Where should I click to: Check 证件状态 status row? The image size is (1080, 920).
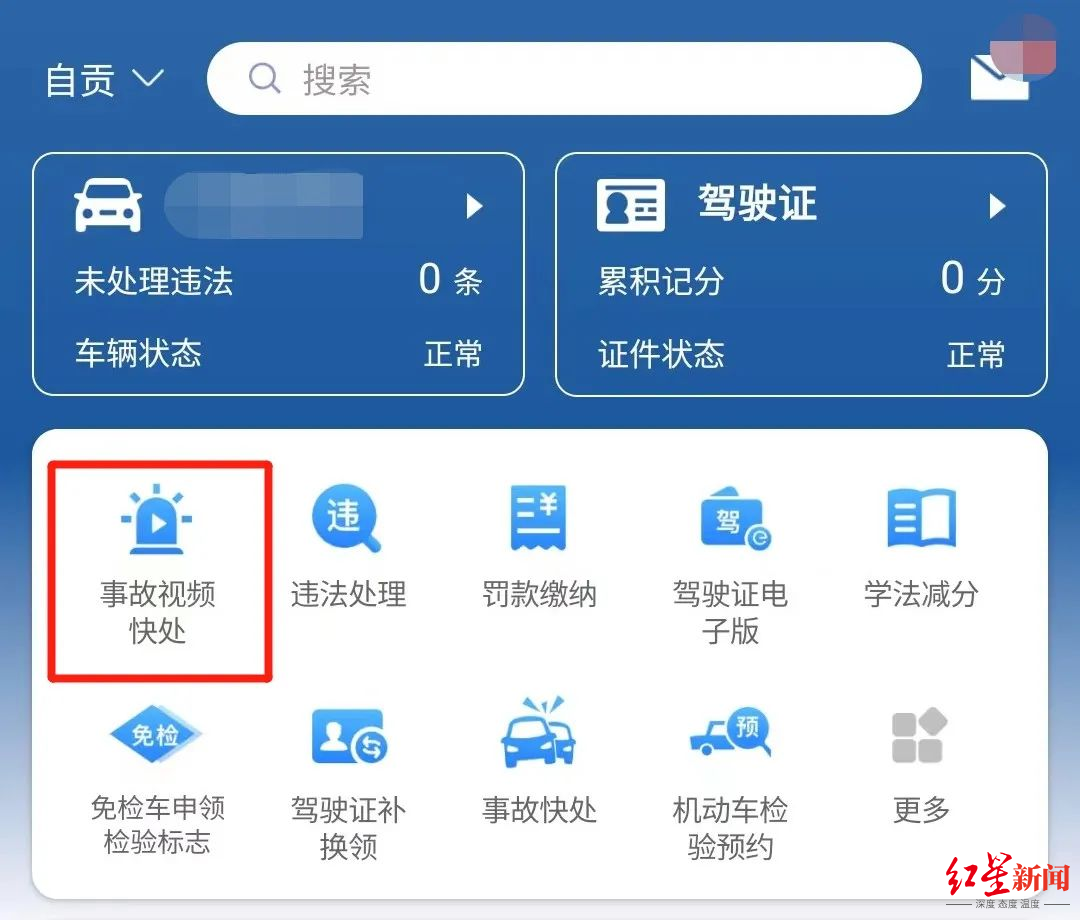[801, 354]
